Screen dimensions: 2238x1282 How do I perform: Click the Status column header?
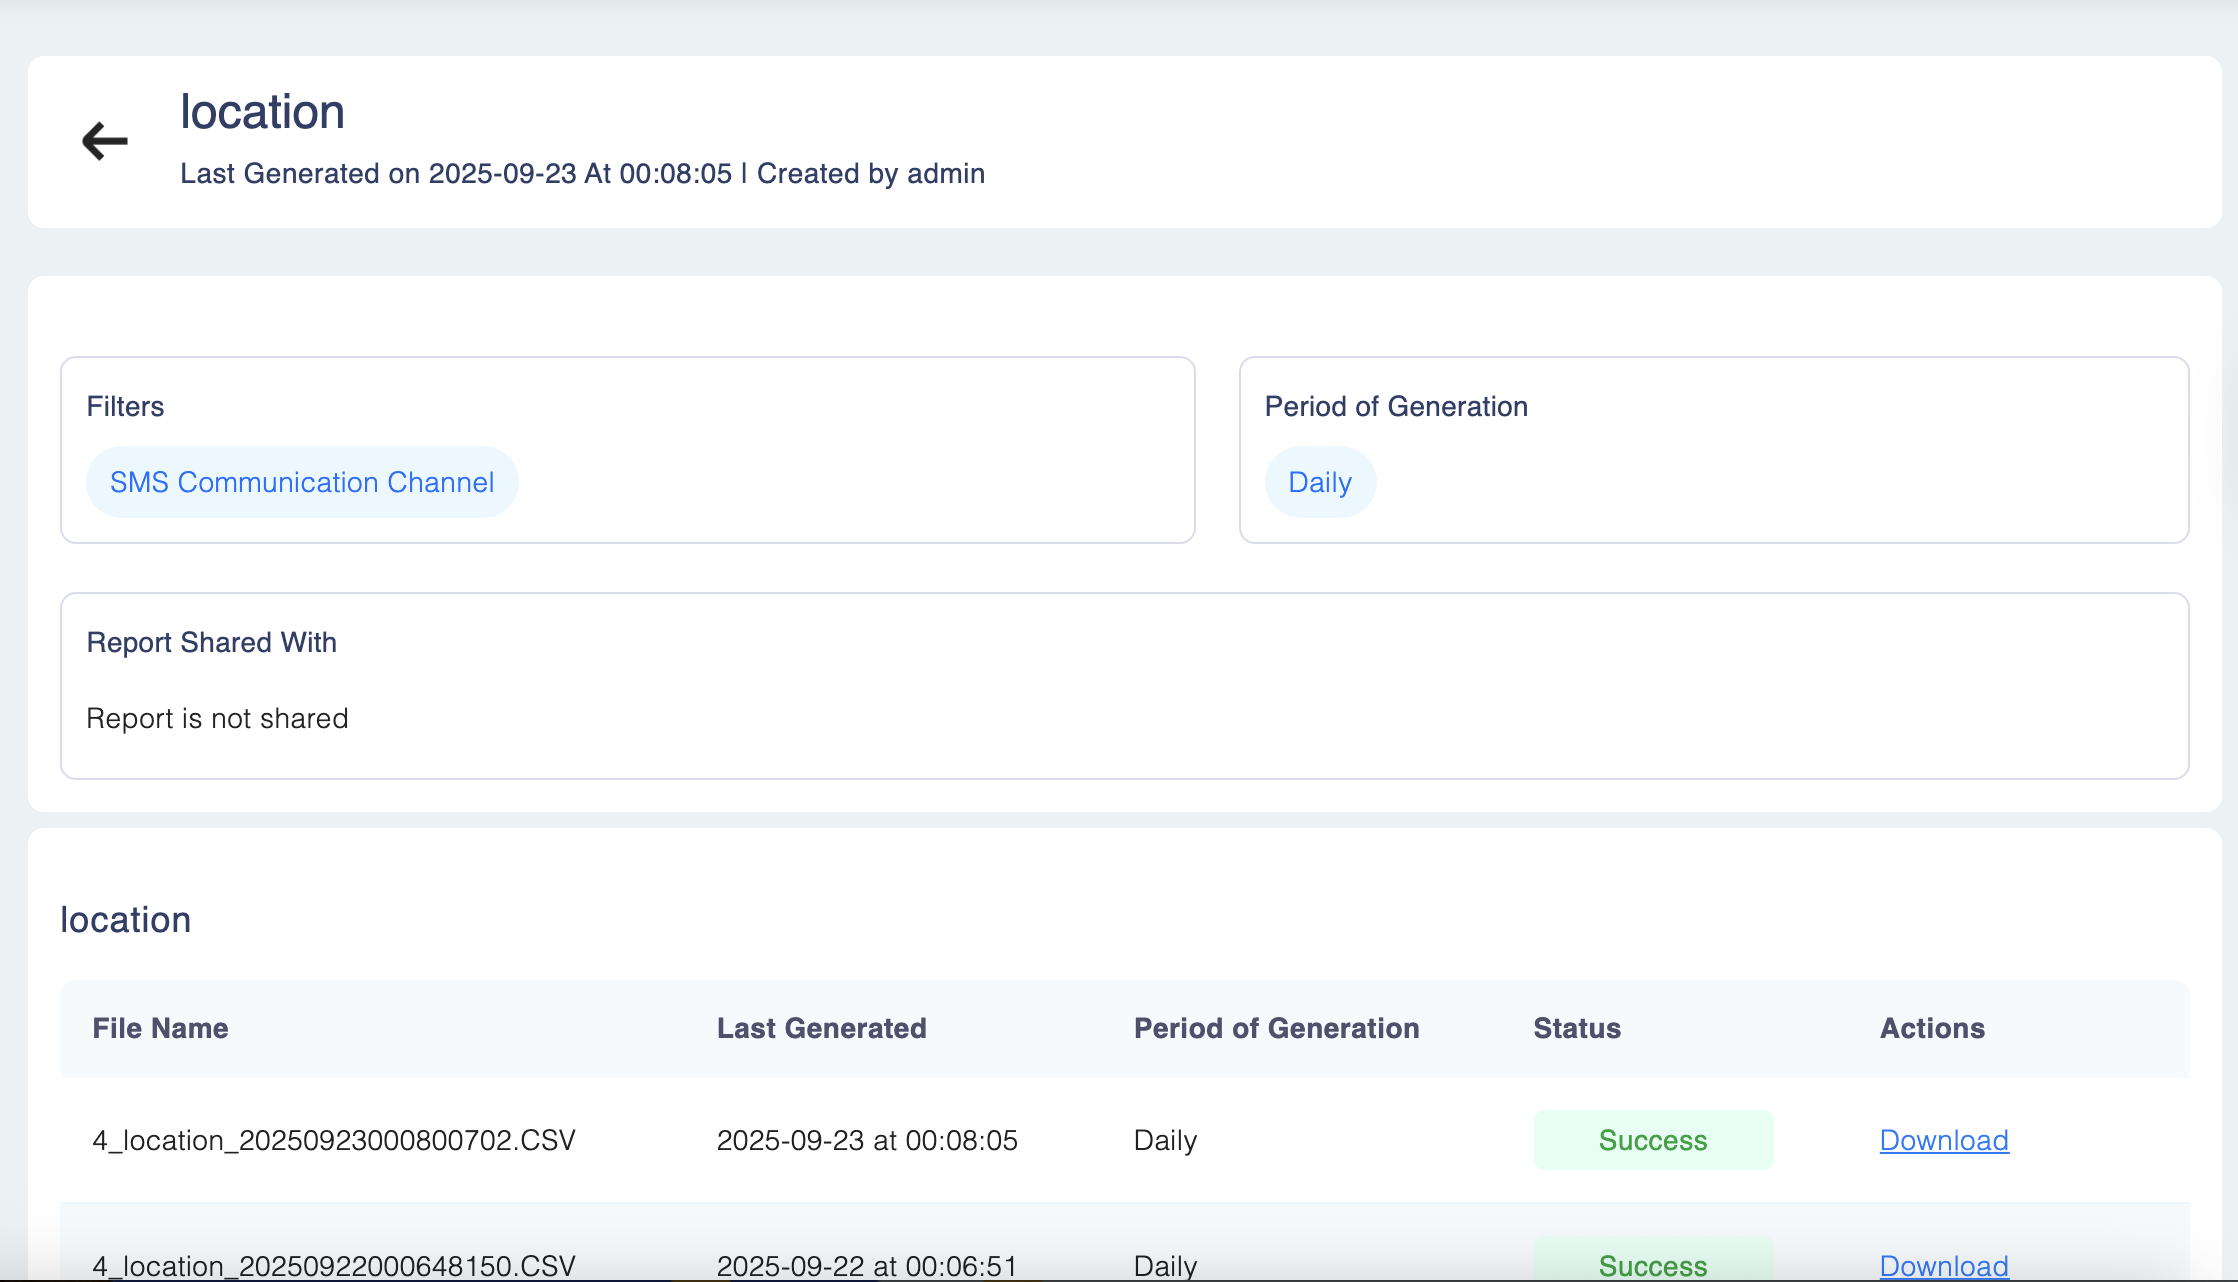point(1576,1028)
